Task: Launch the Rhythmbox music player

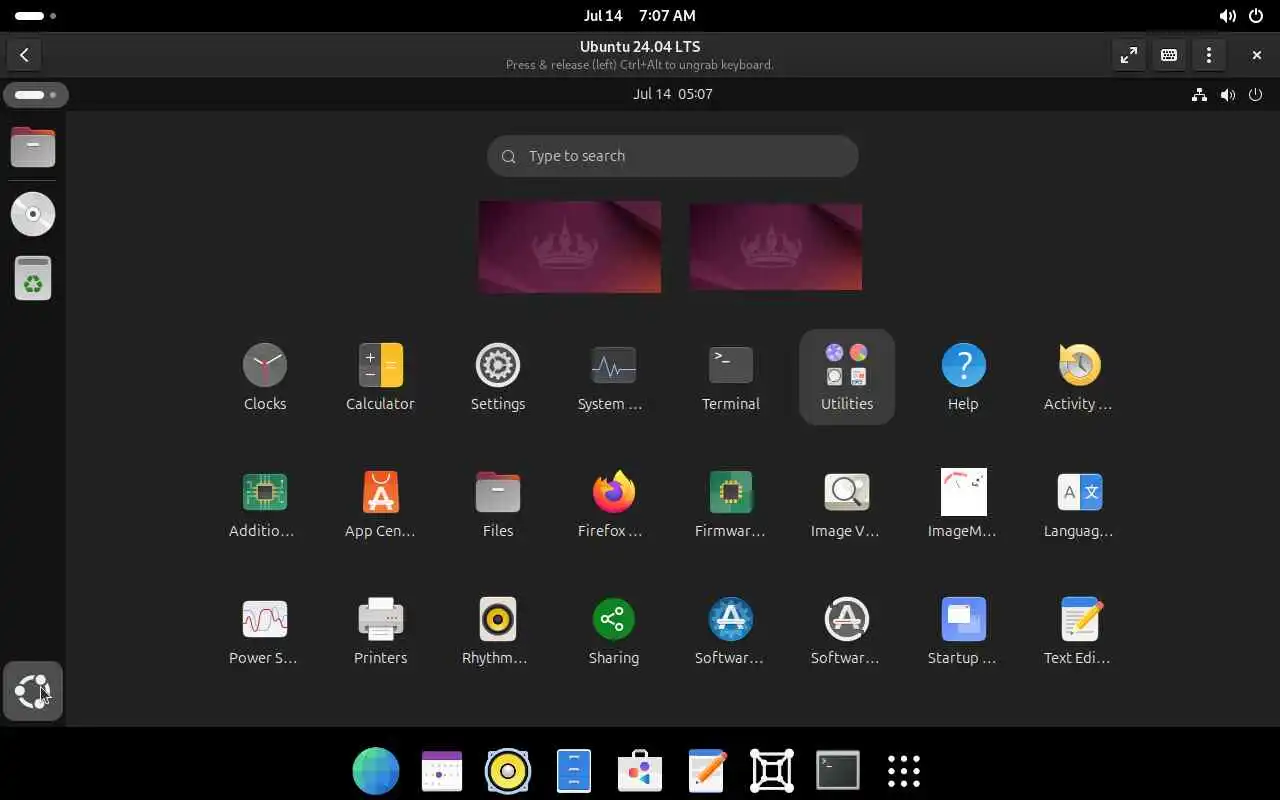Action: (497, 631)
